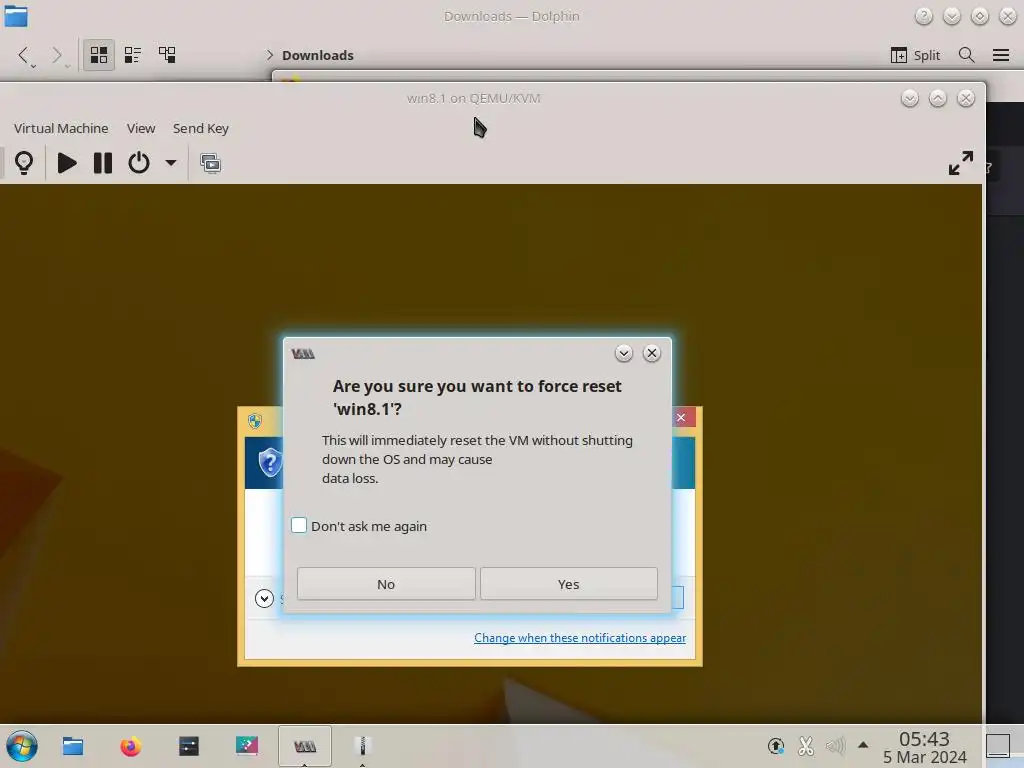Open the clipboard scissors tray icon
The width and height of the screenshot is (1024, 768).
pos(806,746)
